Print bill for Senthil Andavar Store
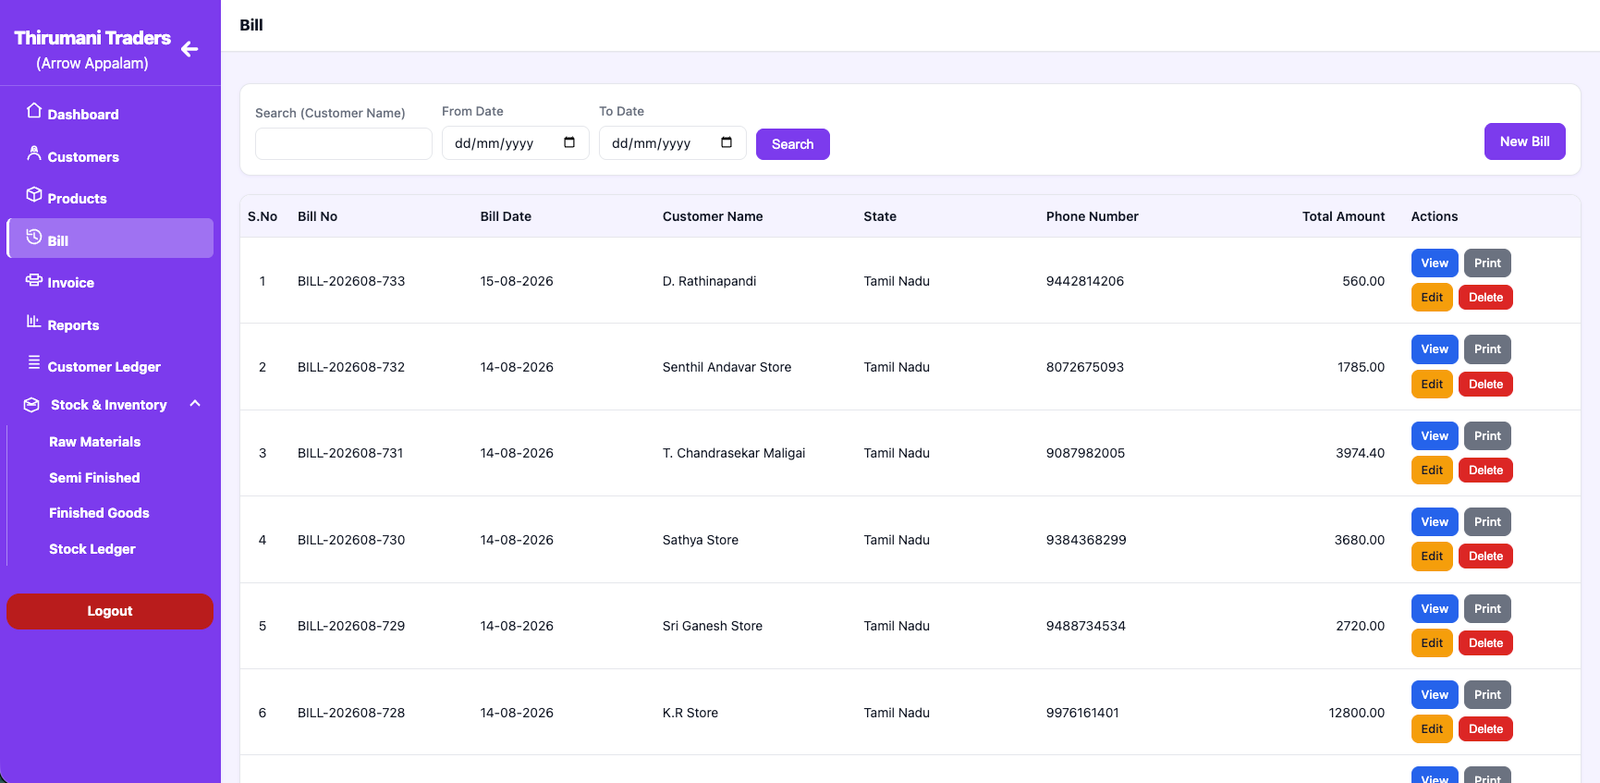The height and width of the screenshot is (783, 1600). [x=1487, y=349]
